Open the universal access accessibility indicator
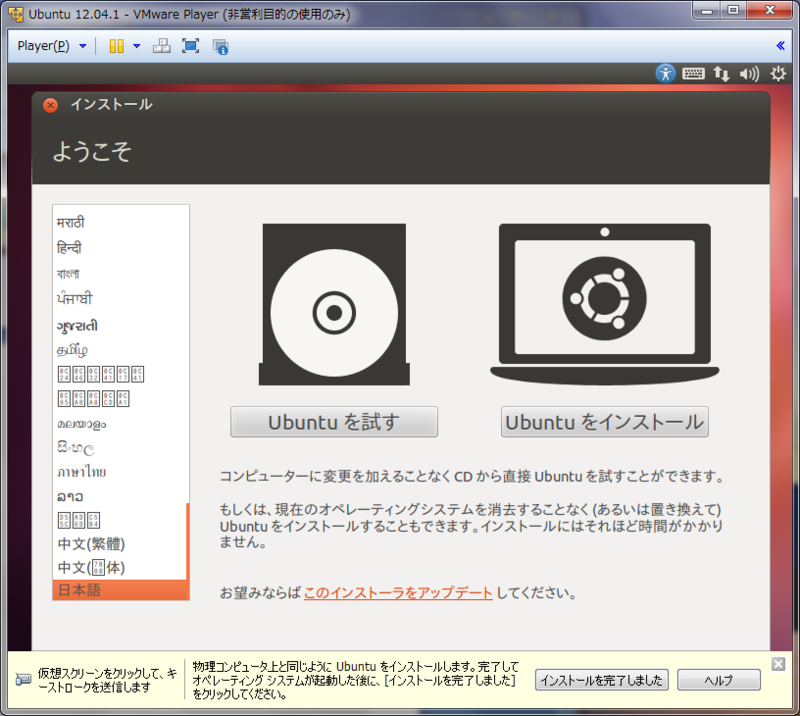Viewport: 800px width, 716px height. 665,74
